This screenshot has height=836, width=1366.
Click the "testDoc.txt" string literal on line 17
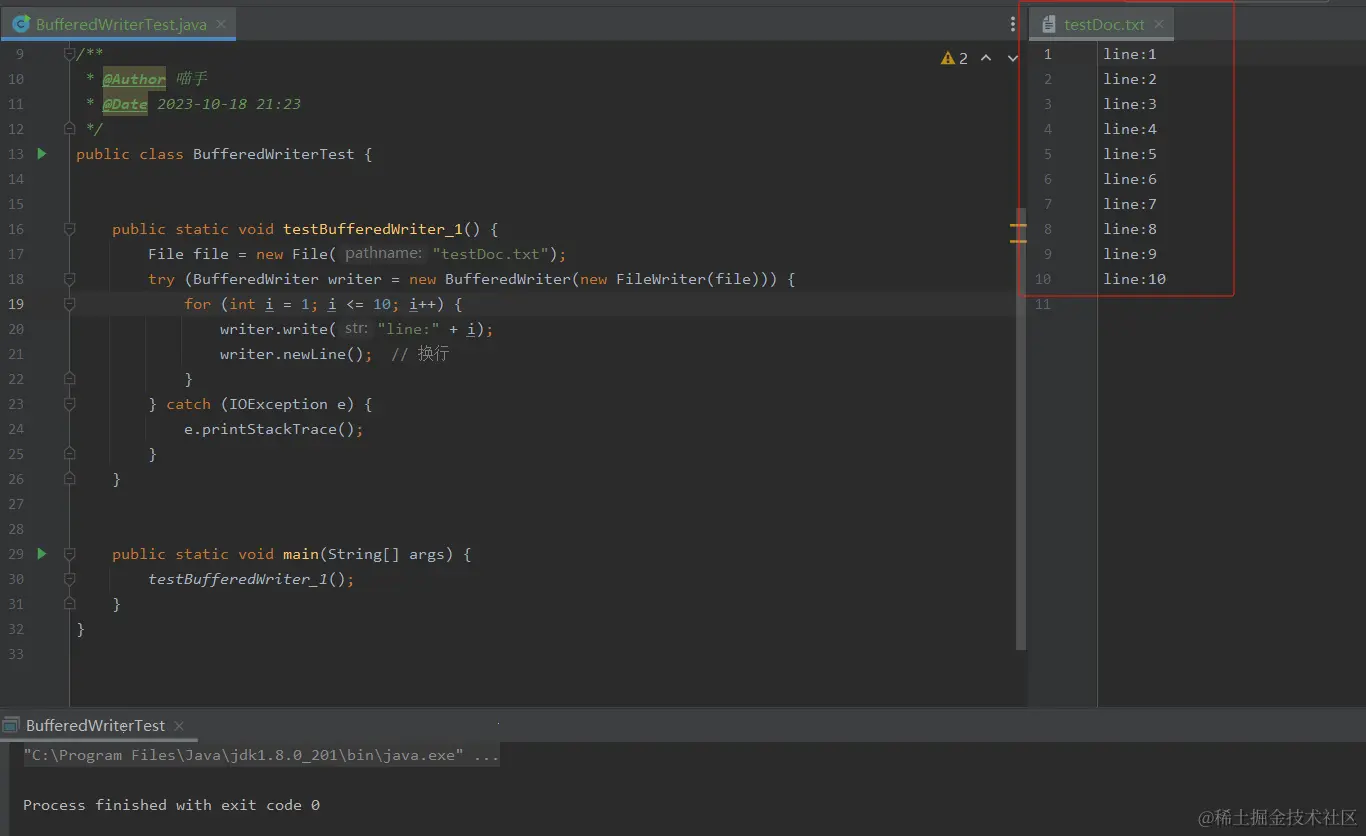(x=490, y=254)
